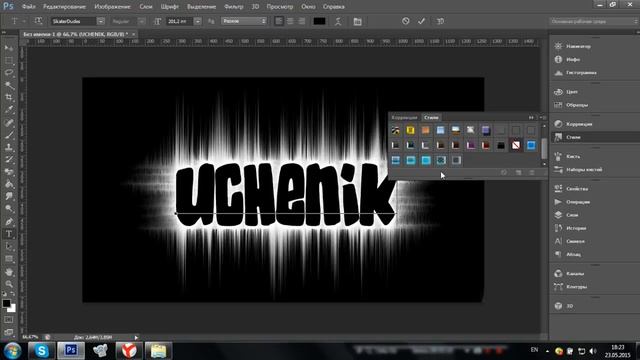Select the Smudge tool
The width and height of the screenshot is (640, 360).
pyautogui.click(x=9, y=197)
